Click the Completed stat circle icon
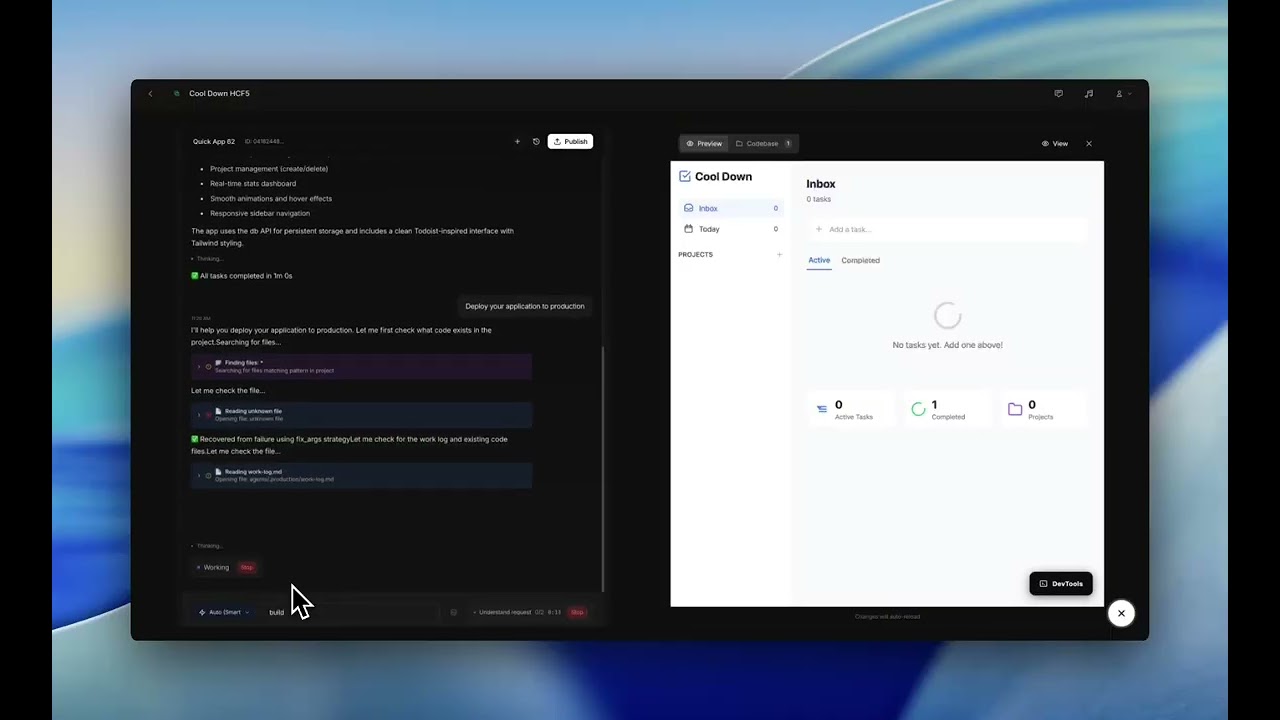This screenshot has width=1280, height=720. pos(918,409)
